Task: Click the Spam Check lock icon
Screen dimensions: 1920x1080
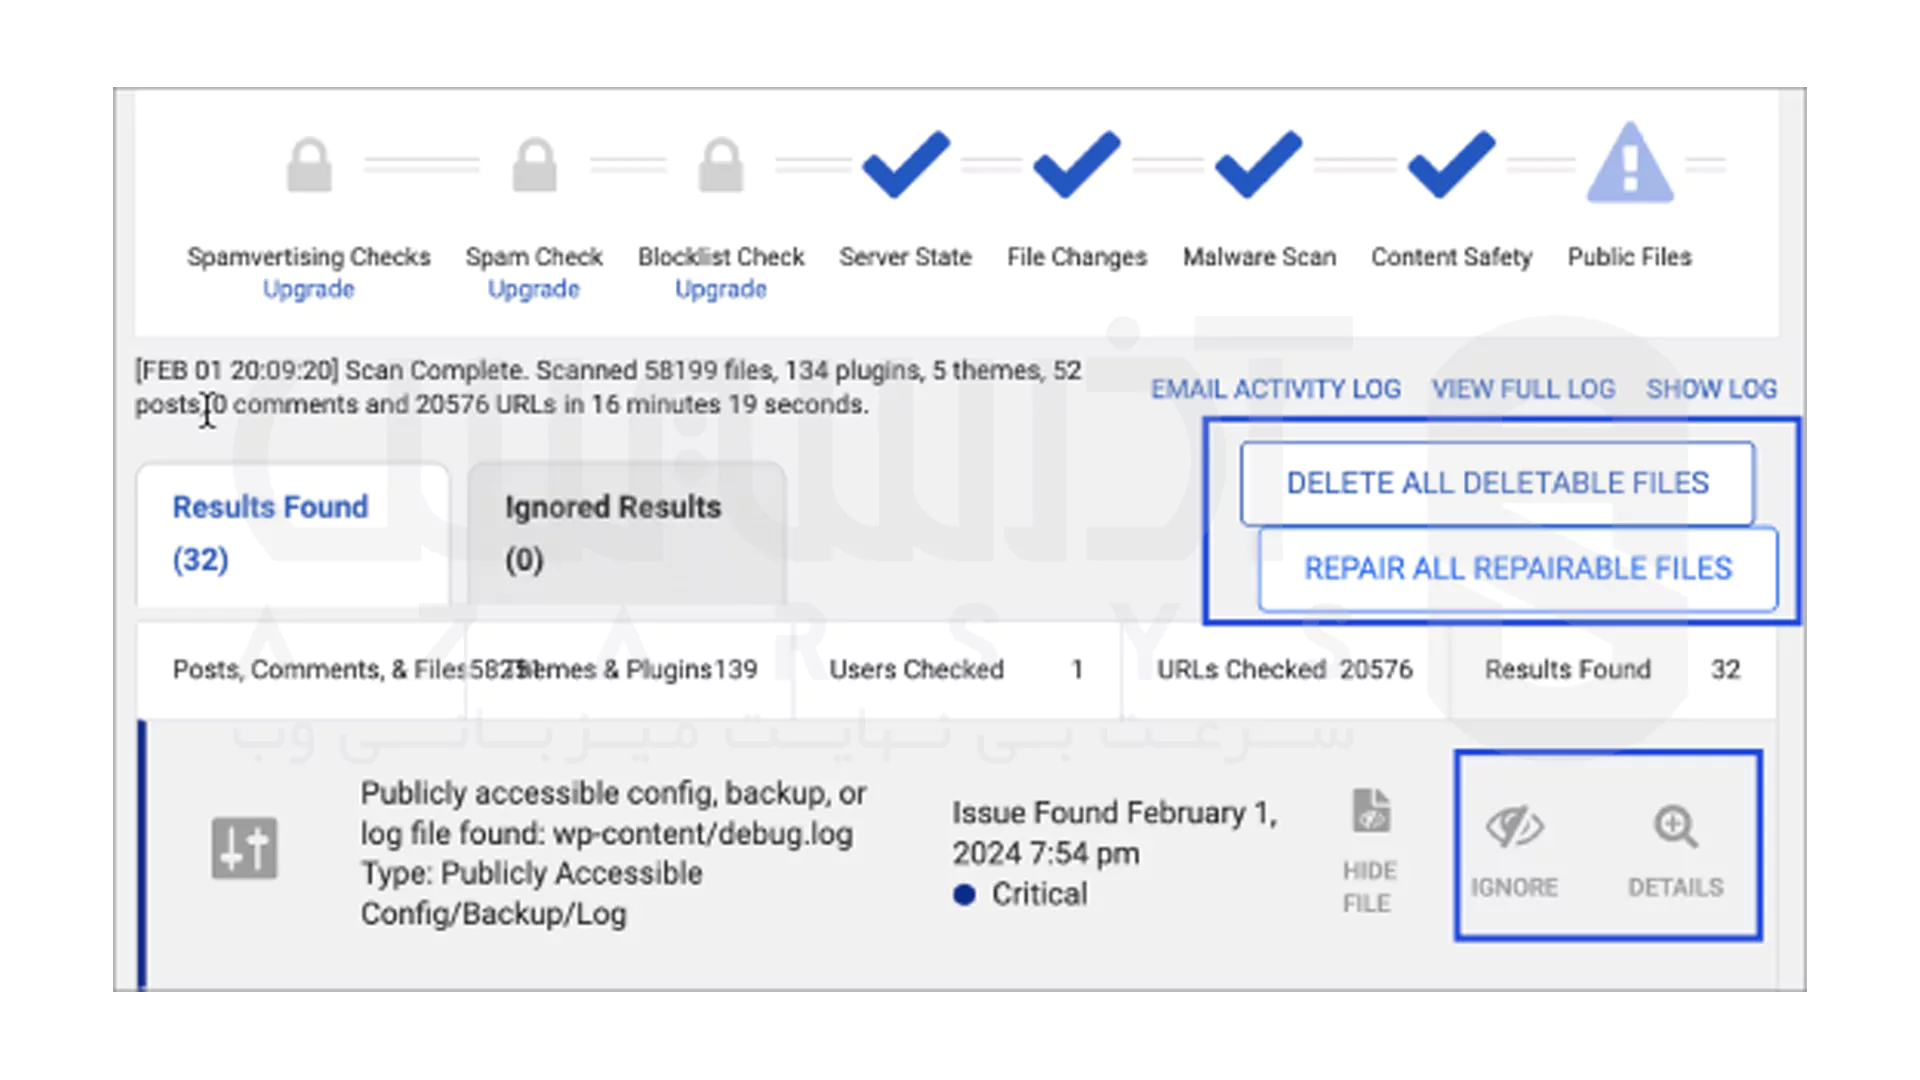Action: 534,165
